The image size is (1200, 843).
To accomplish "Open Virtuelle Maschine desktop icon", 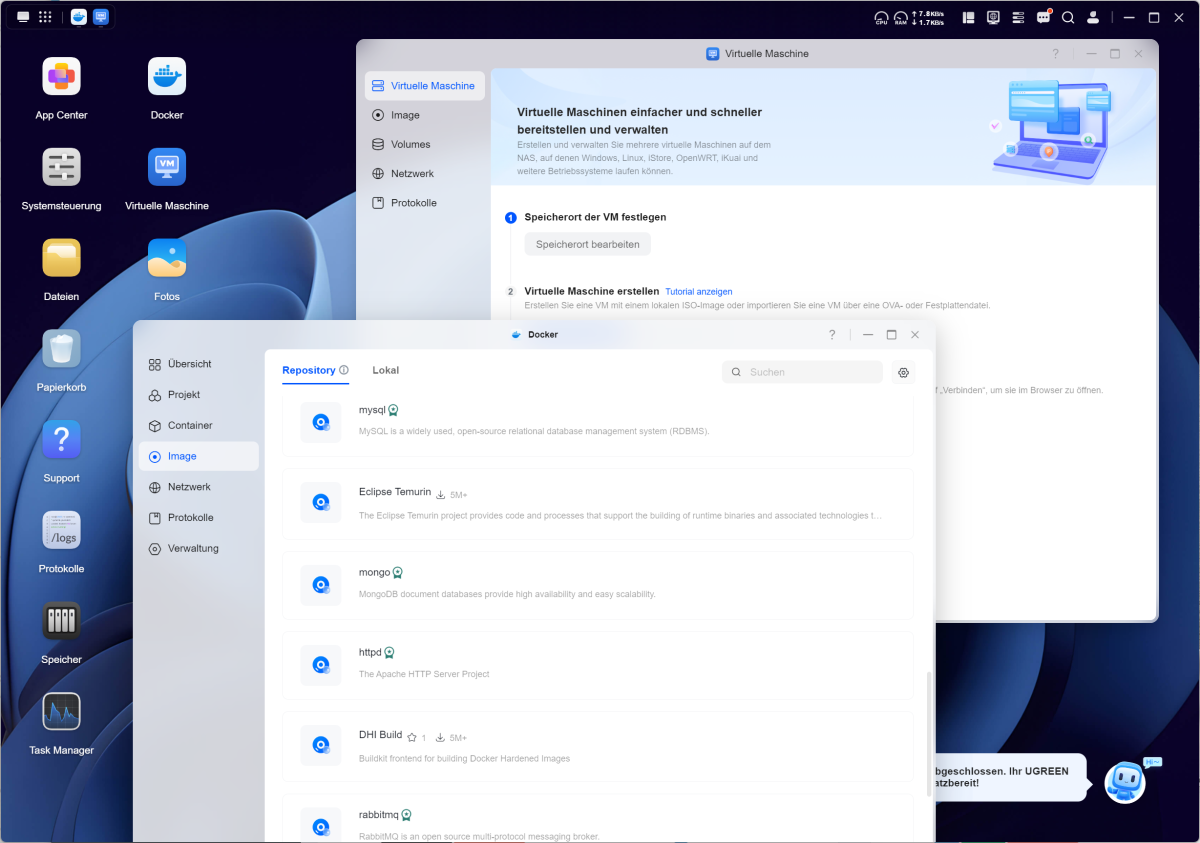I will coord(167,167).
